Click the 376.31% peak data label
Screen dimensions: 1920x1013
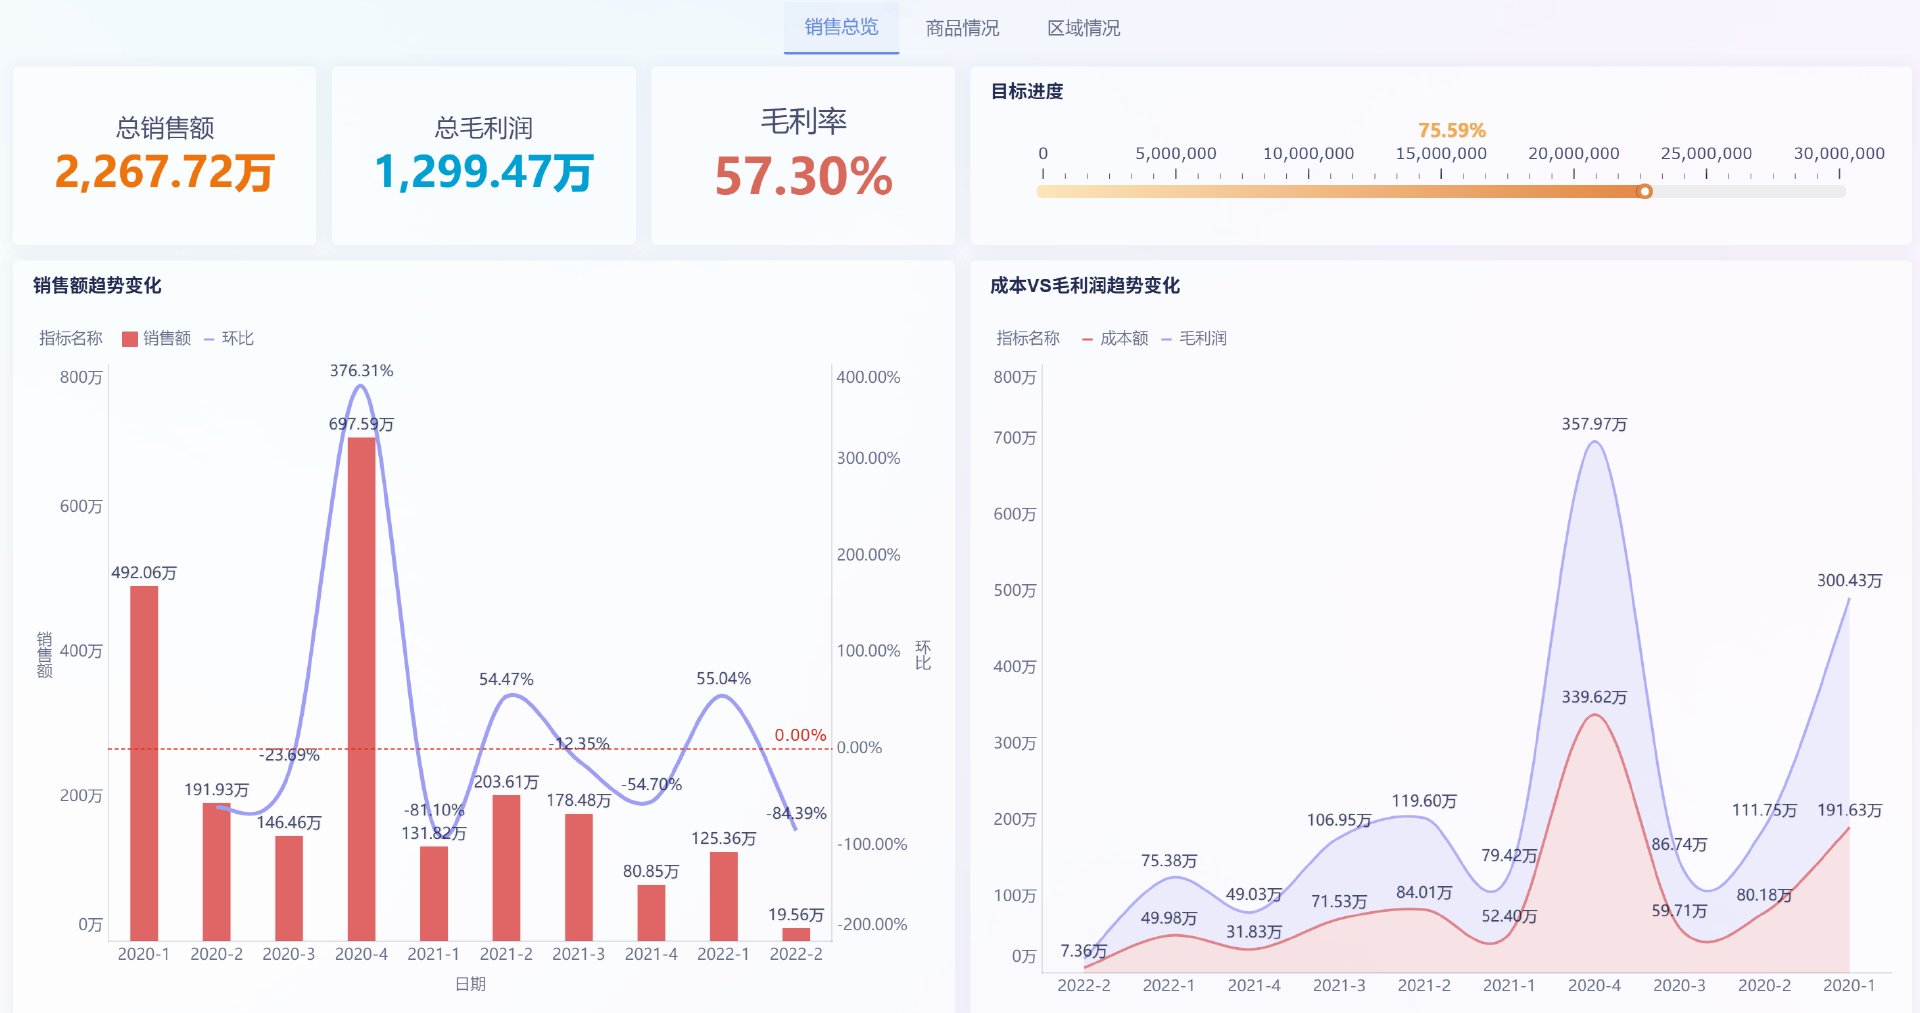point(361,370)
